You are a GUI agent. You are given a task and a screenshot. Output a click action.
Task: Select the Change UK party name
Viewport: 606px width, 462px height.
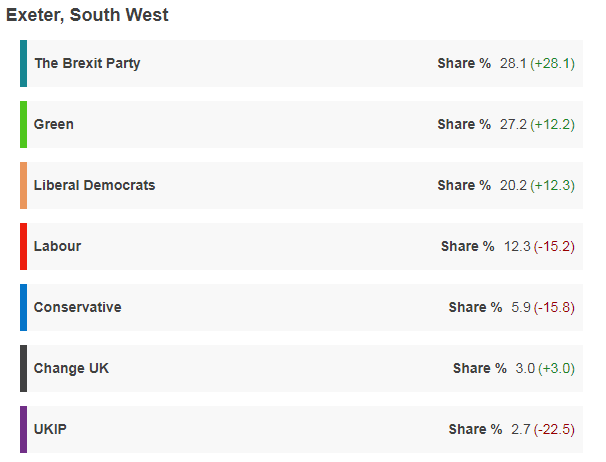click(x=71, y=368)
